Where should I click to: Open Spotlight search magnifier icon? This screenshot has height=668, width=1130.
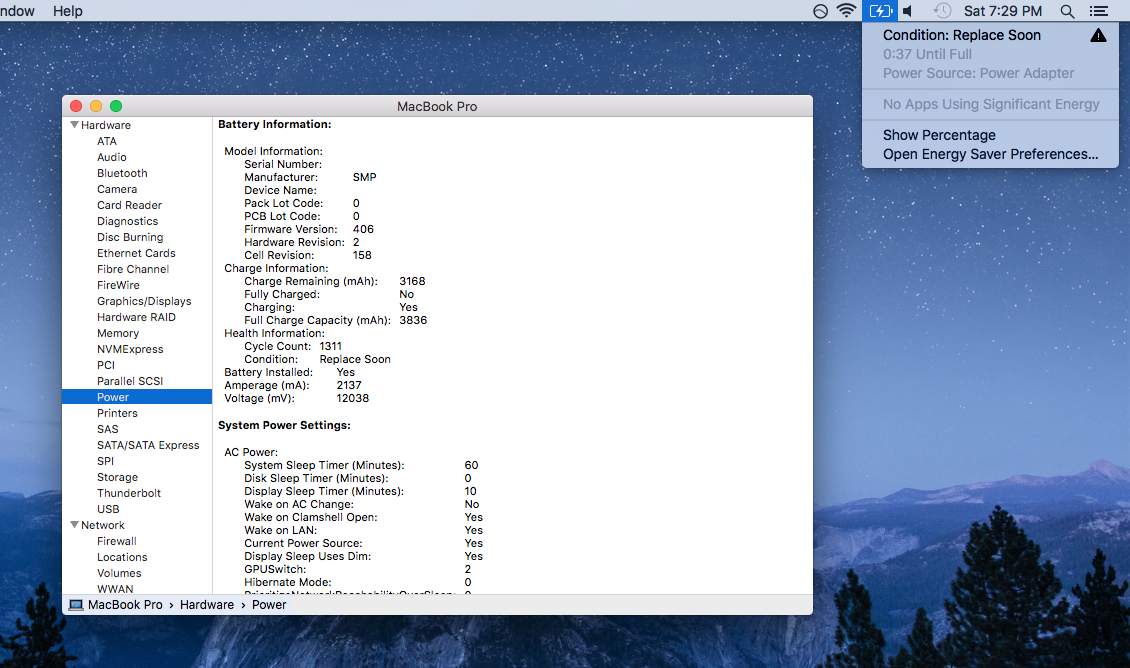[1067, 11]
